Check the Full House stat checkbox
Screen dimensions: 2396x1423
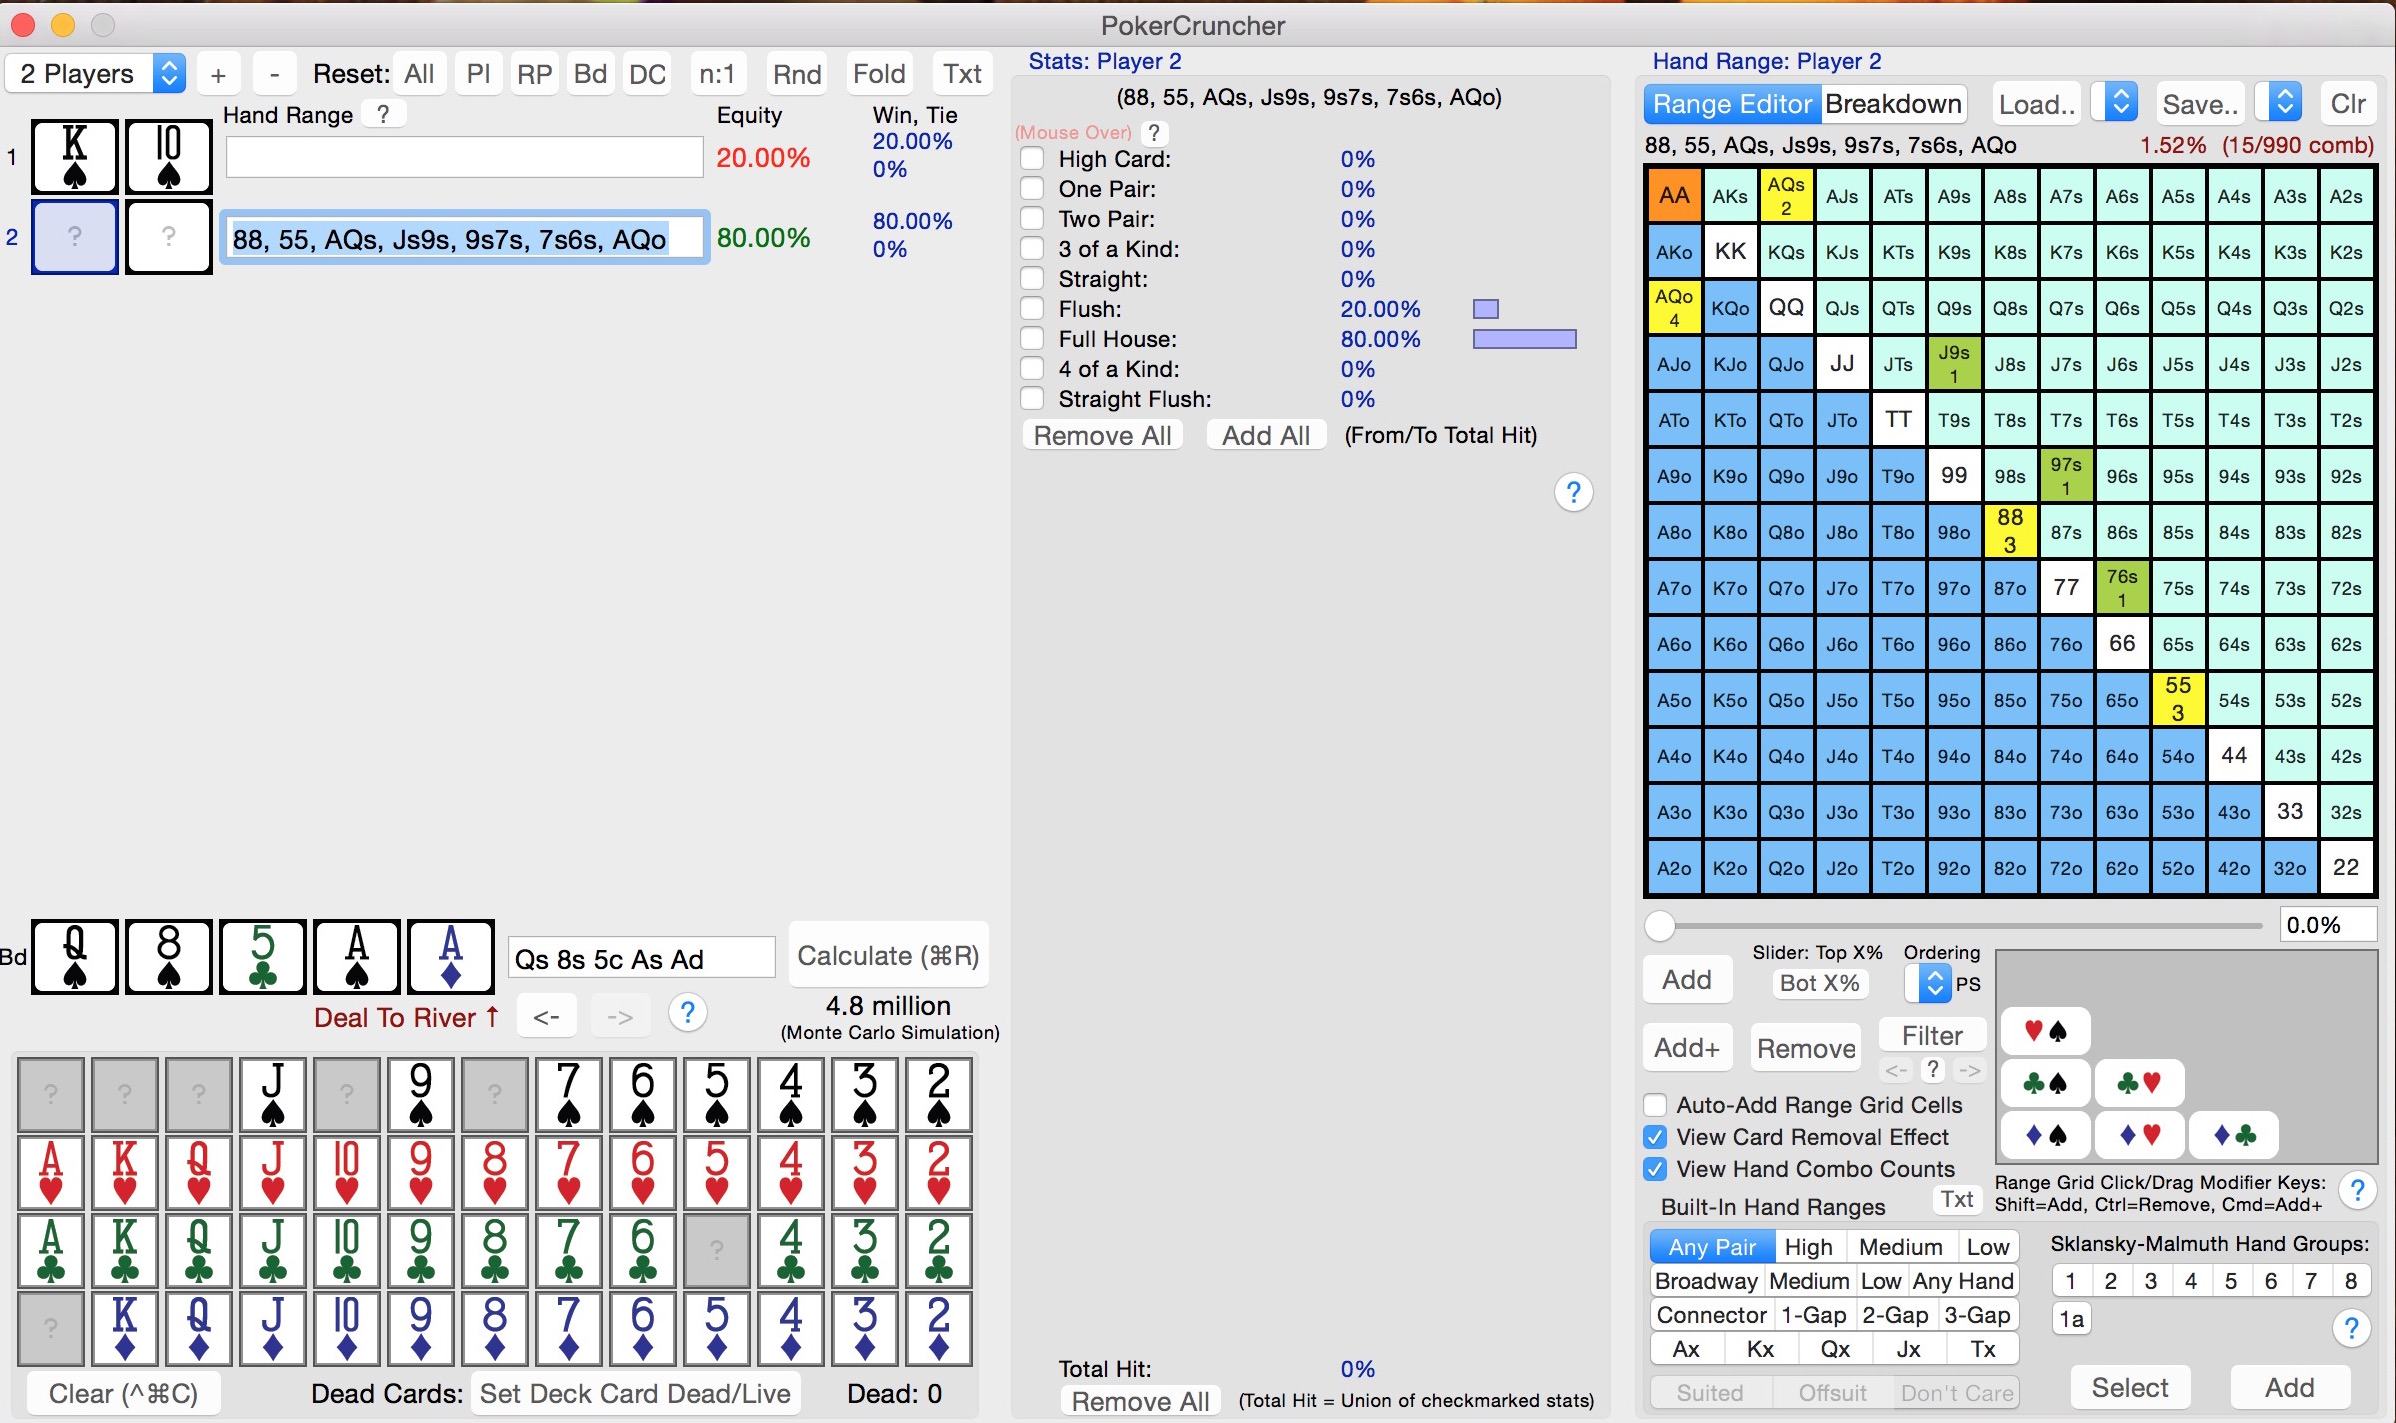tap(1033, 338)
